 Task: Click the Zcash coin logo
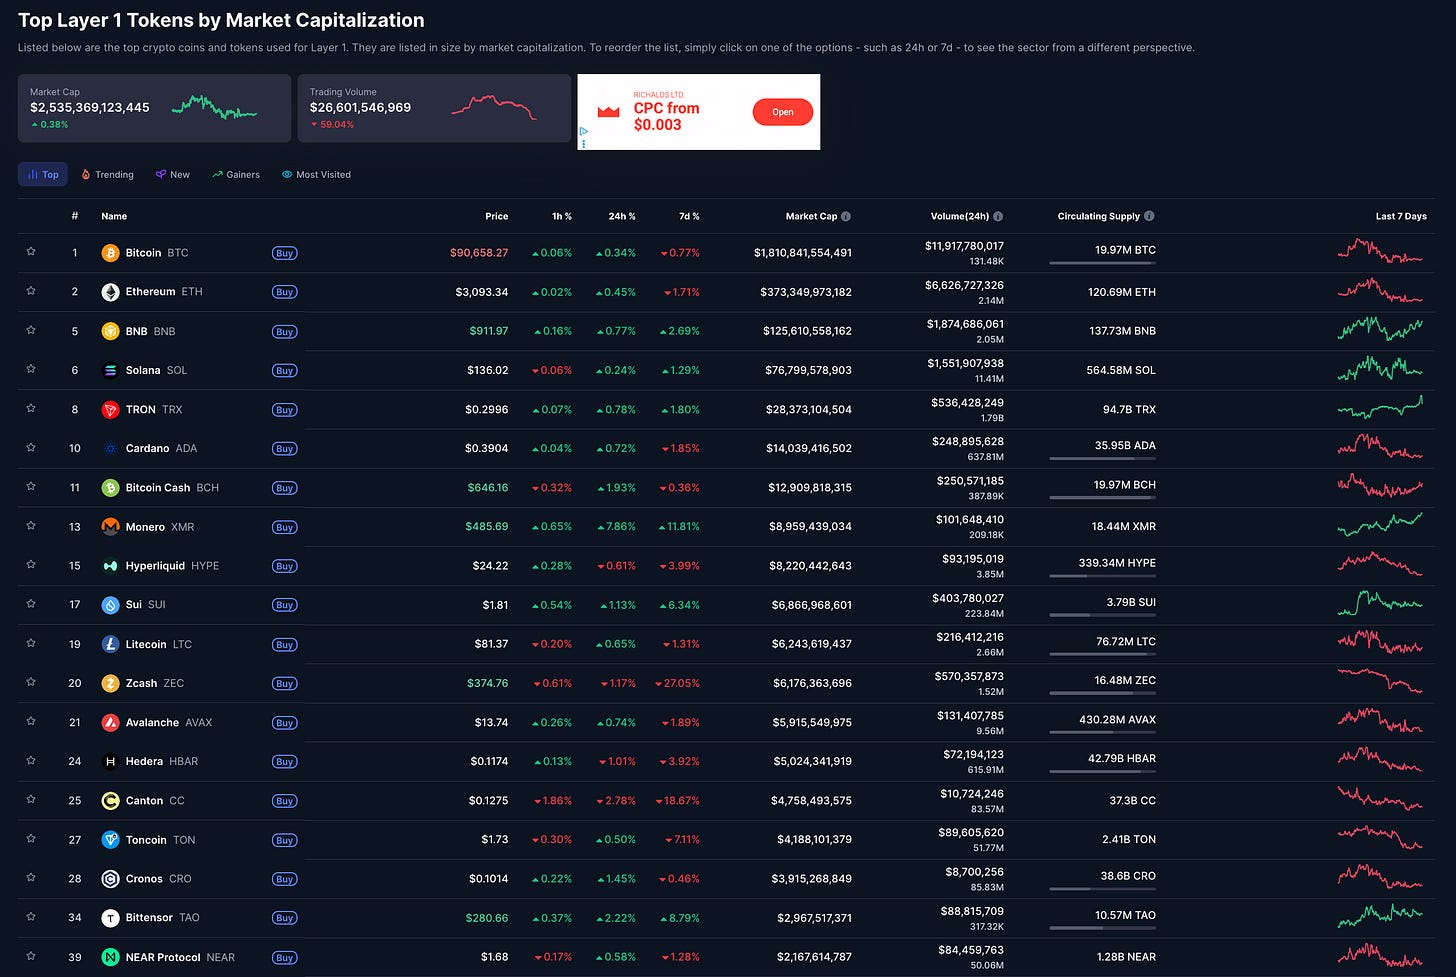[110, 683]
